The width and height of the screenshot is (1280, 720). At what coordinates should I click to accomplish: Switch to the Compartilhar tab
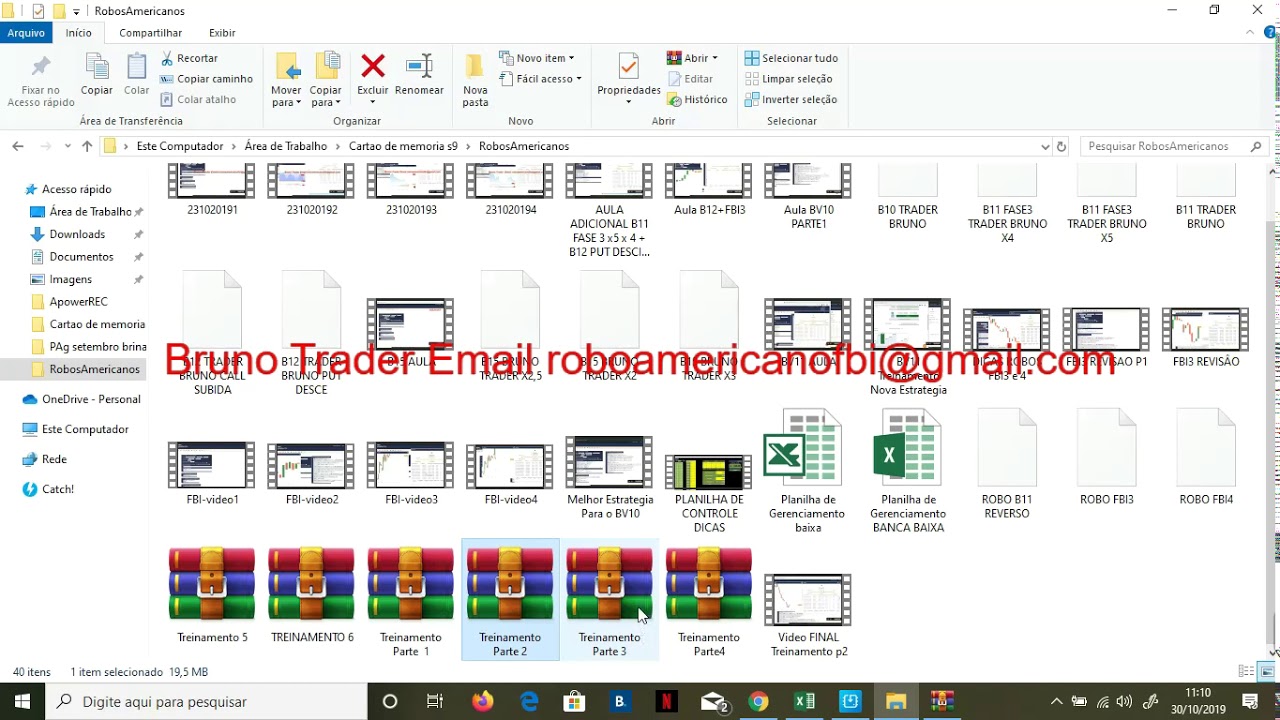pos(151,33)
